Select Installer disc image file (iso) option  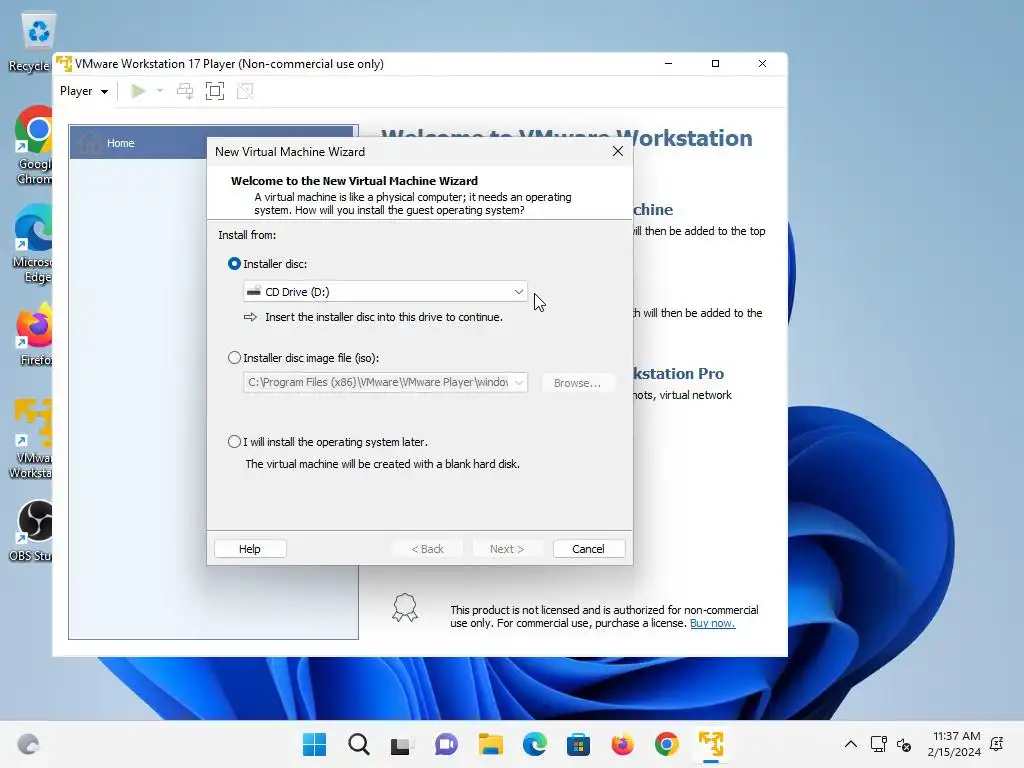click(234, 358)
